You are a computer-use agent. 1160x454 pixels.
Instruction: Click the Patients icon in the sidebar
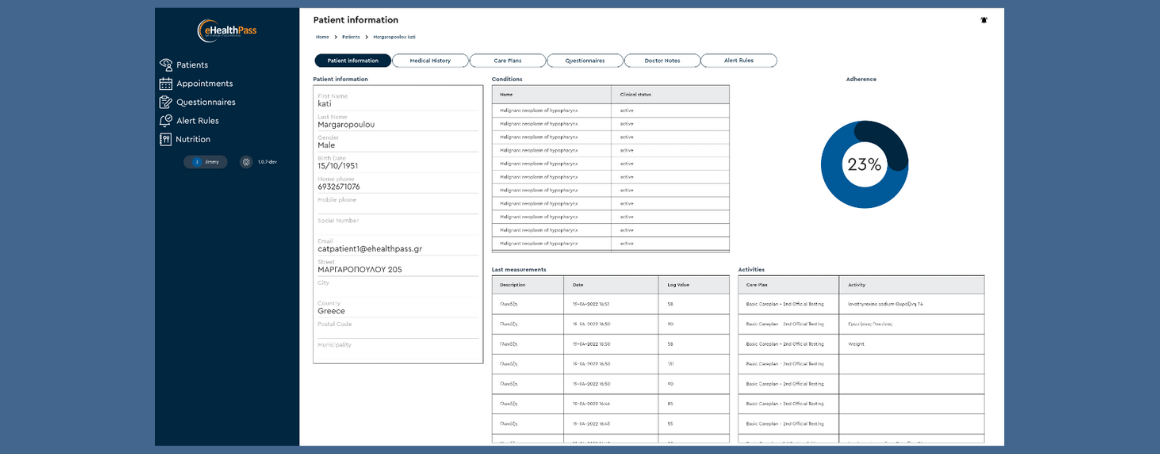pos(166,65)
